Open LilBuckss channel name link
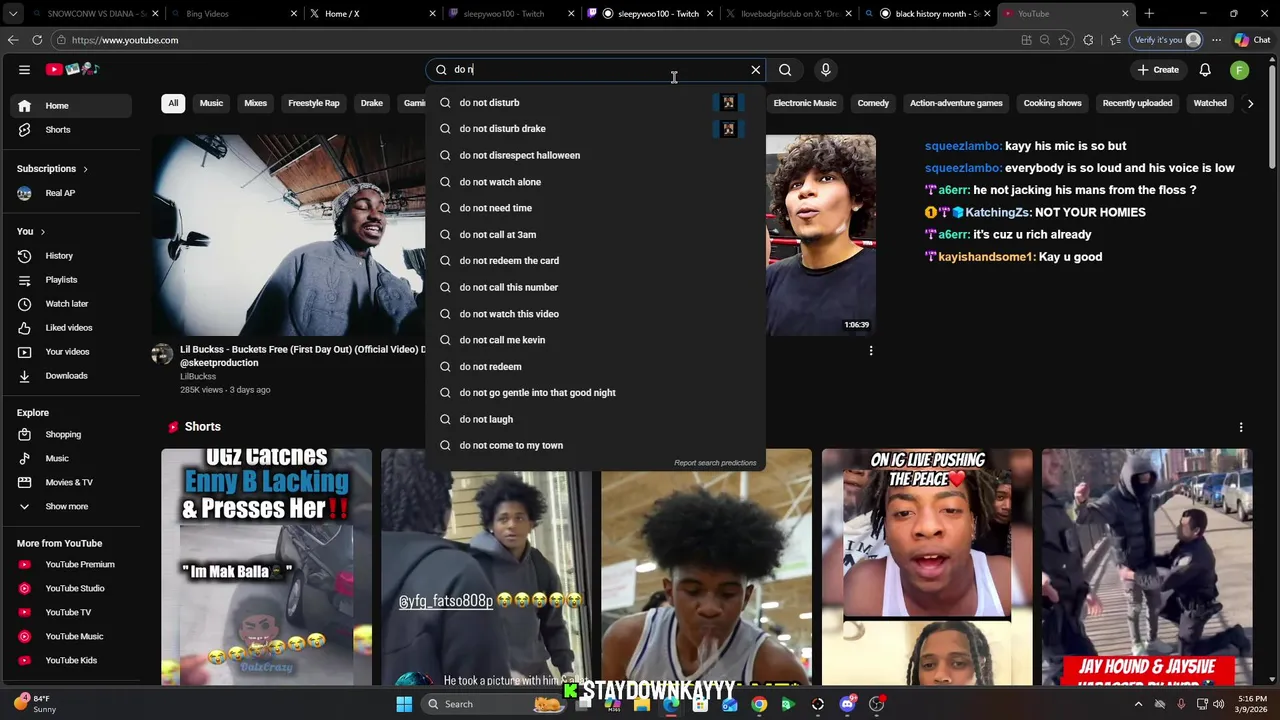This screenshot has width=1280, height=720. (198, 377)
